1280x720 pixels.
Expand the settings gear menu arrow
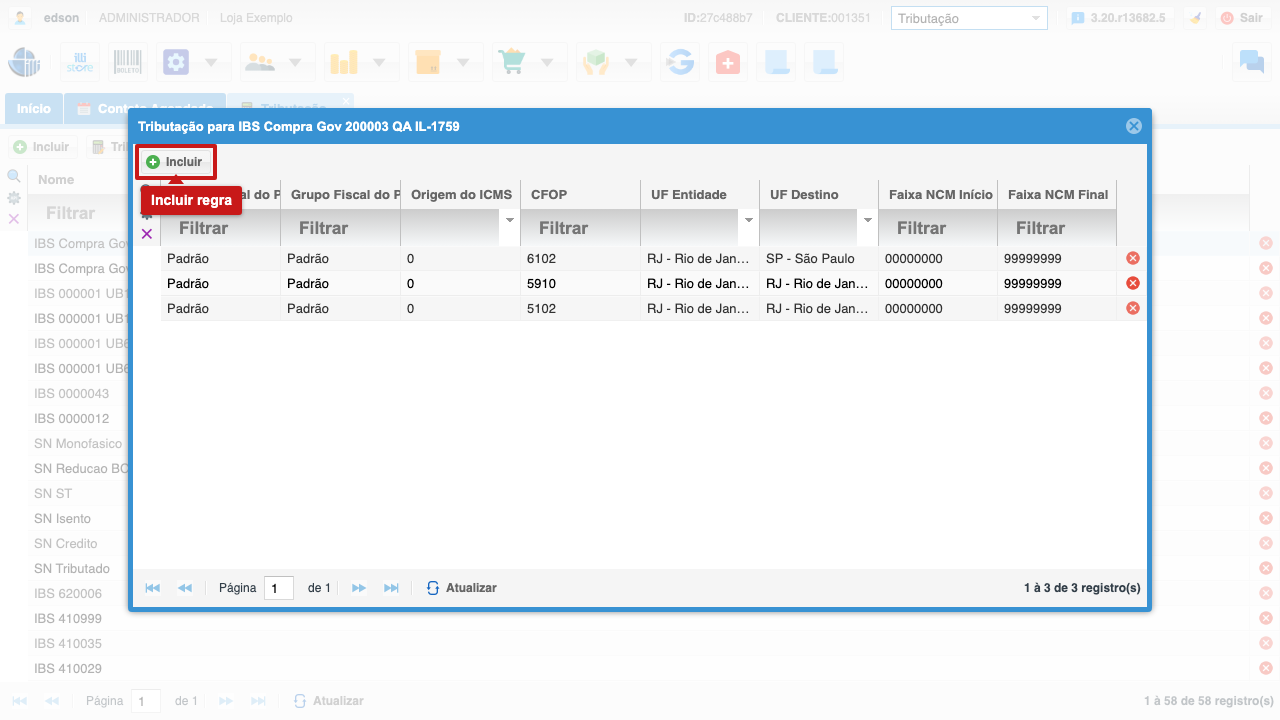(x=211, y=62)
